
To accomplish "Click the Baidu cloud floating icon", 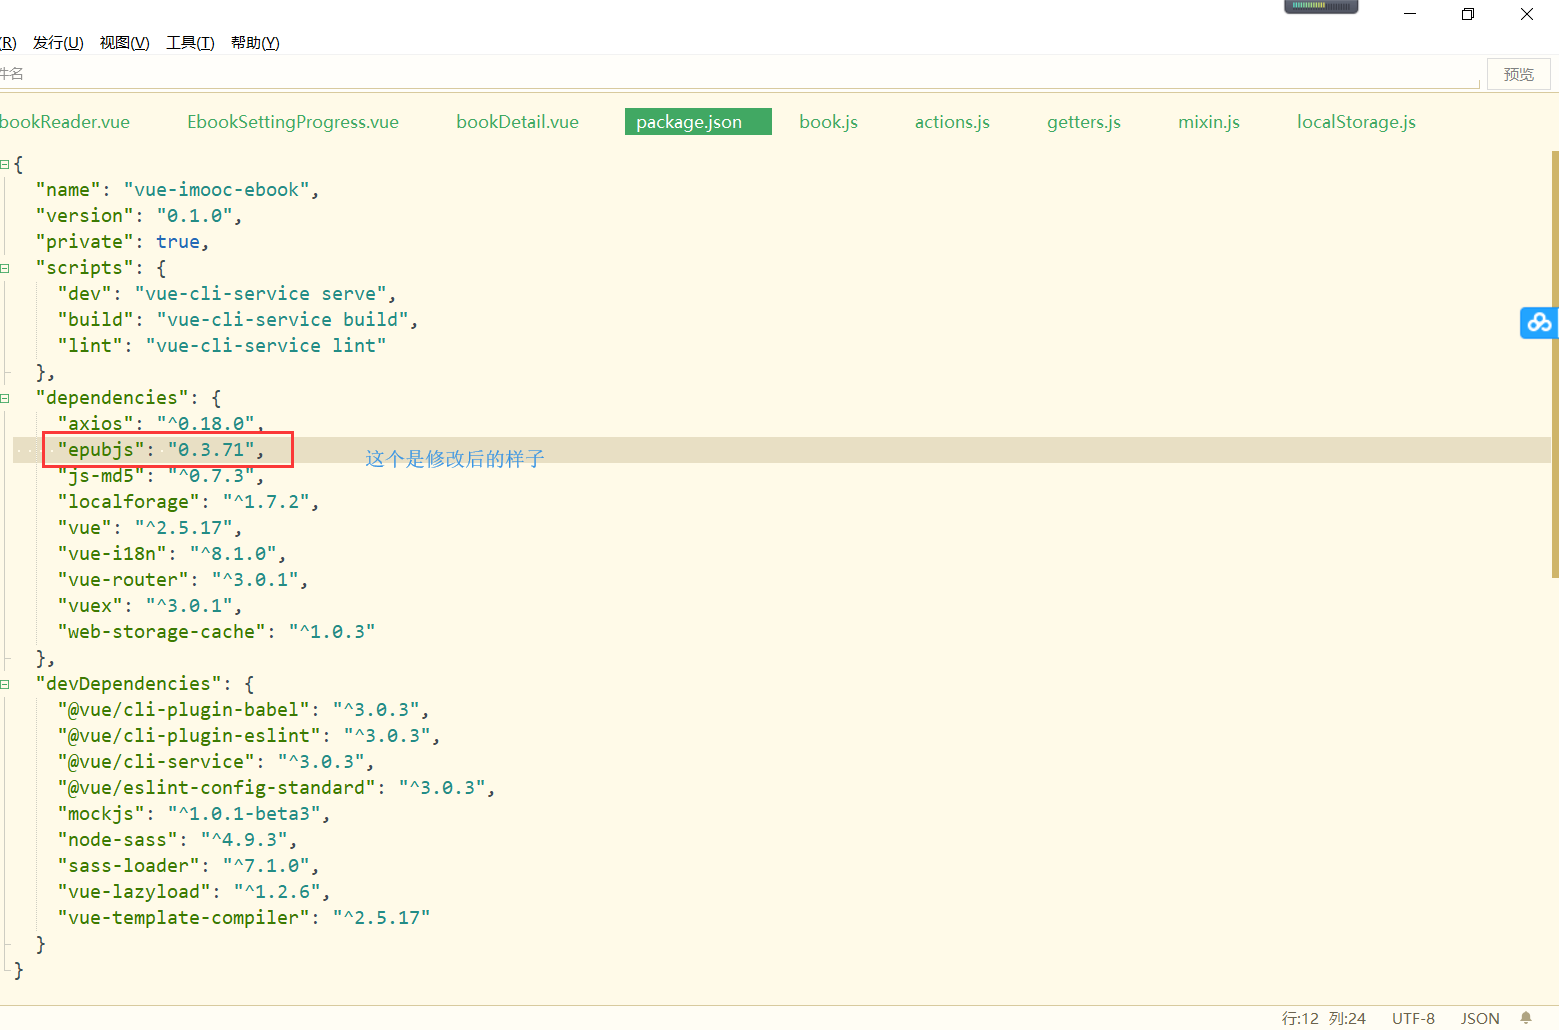I will point(1539,322).
